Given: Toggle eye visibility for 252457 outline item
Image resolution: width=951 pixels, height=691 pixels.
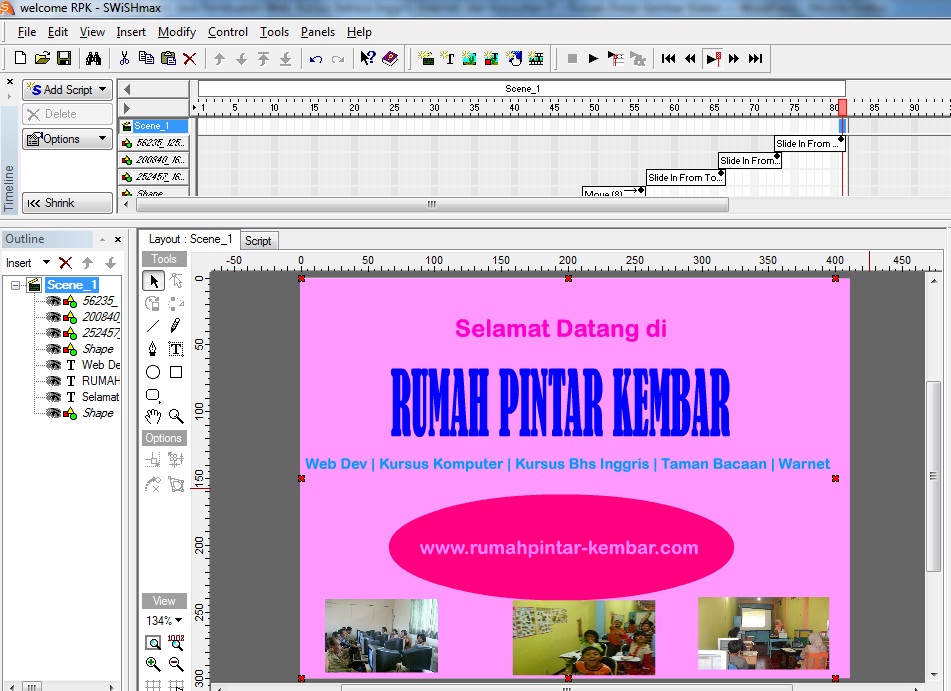Looking at the screenshot, I should [x=54, y=332].
